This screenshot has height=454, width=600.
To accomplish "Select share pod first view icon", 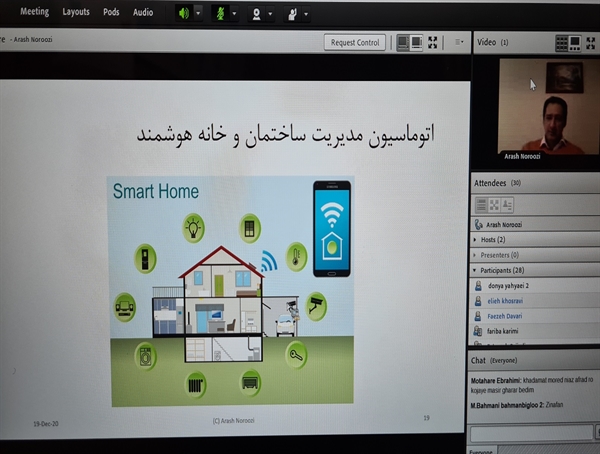I will pyautogui.click(x=403, y=42).
